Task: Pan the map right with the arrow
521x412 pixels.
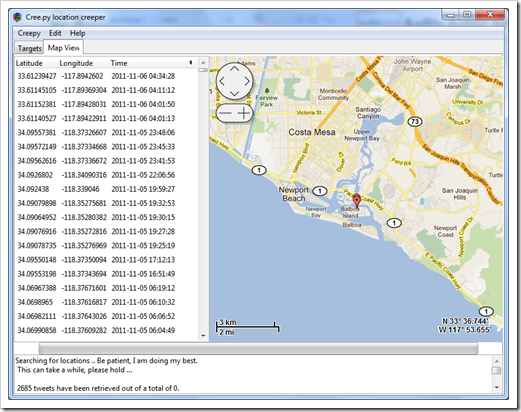Action: point(247,81)
